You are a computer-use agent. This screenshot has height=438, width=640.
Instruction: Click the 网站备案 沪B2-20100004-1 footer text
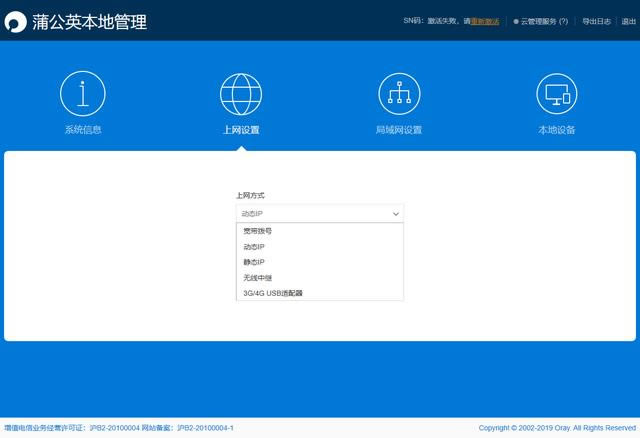(x=188, y=428)
